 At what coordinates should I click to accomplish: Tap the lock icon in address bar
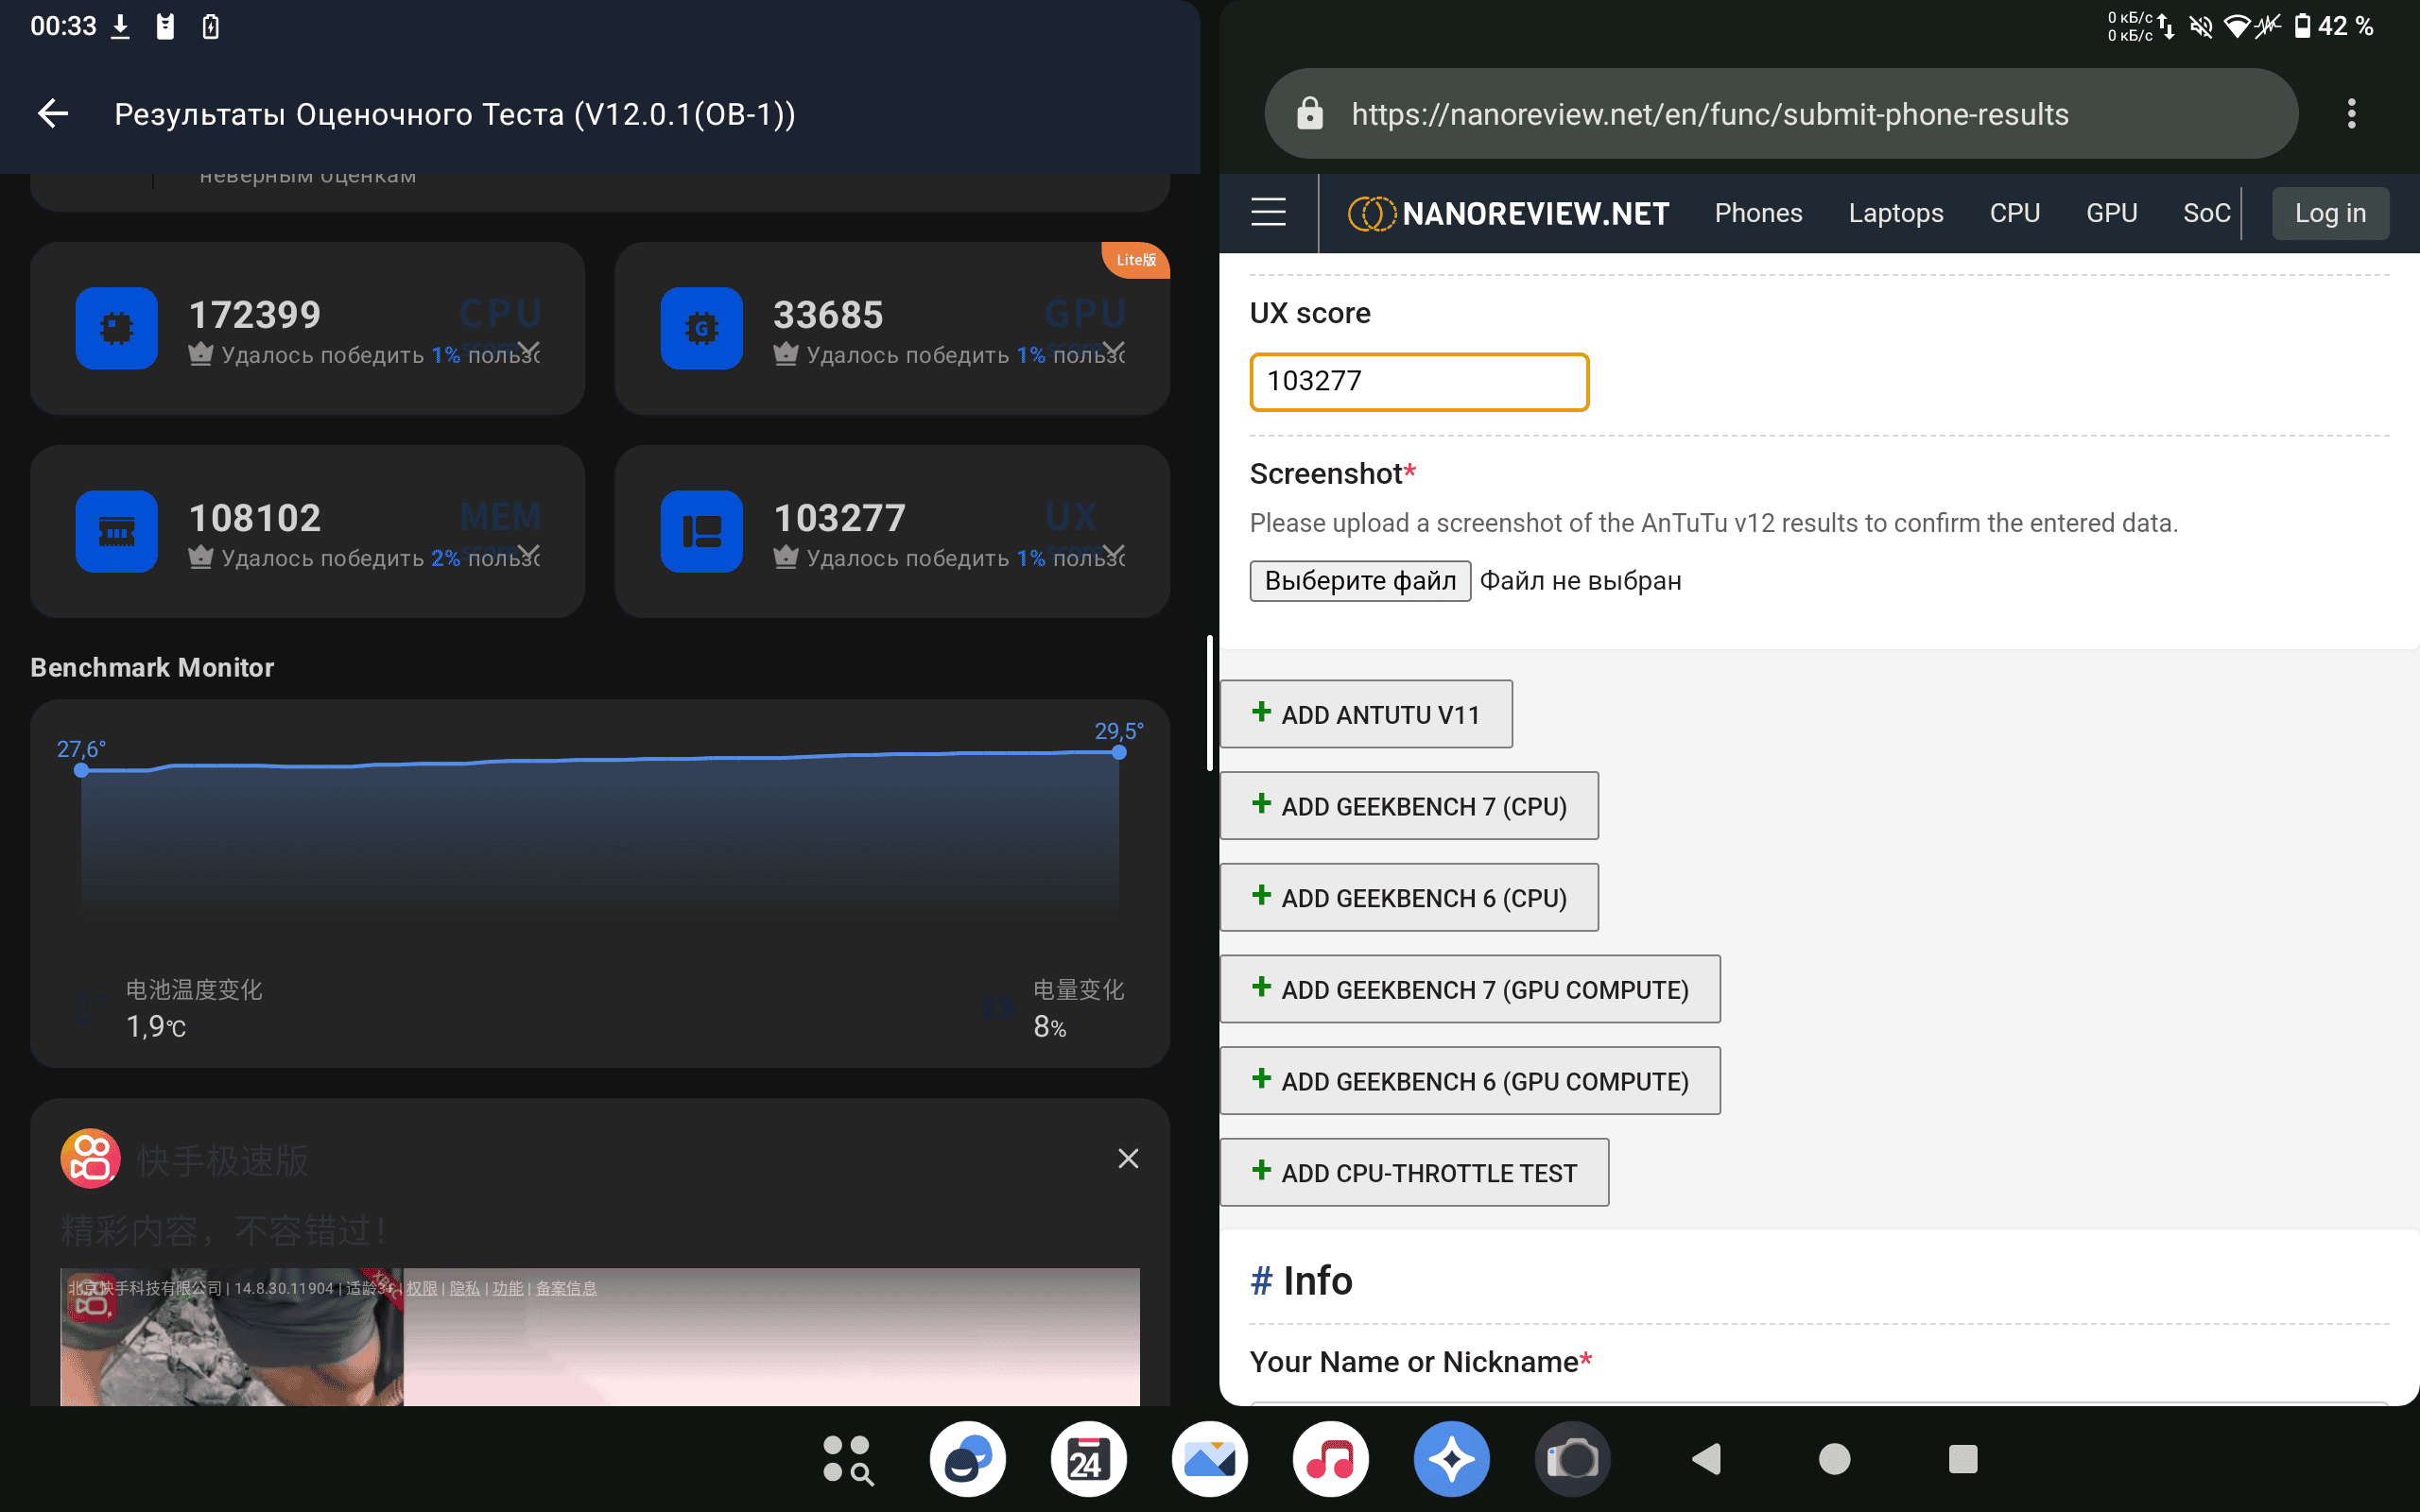tap(1309, 114)
